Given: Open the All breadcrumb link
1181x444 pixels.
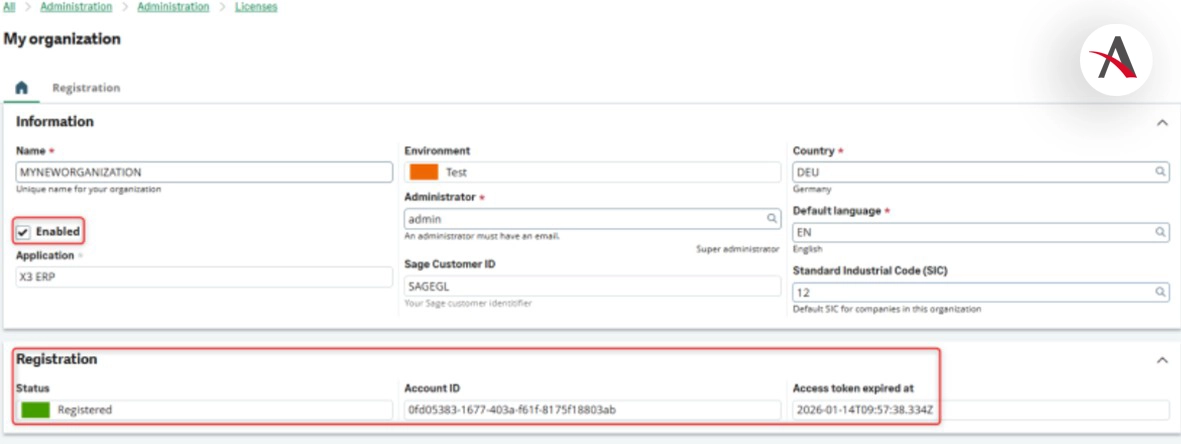Looking at the screenshot, I should pos(9,7).
